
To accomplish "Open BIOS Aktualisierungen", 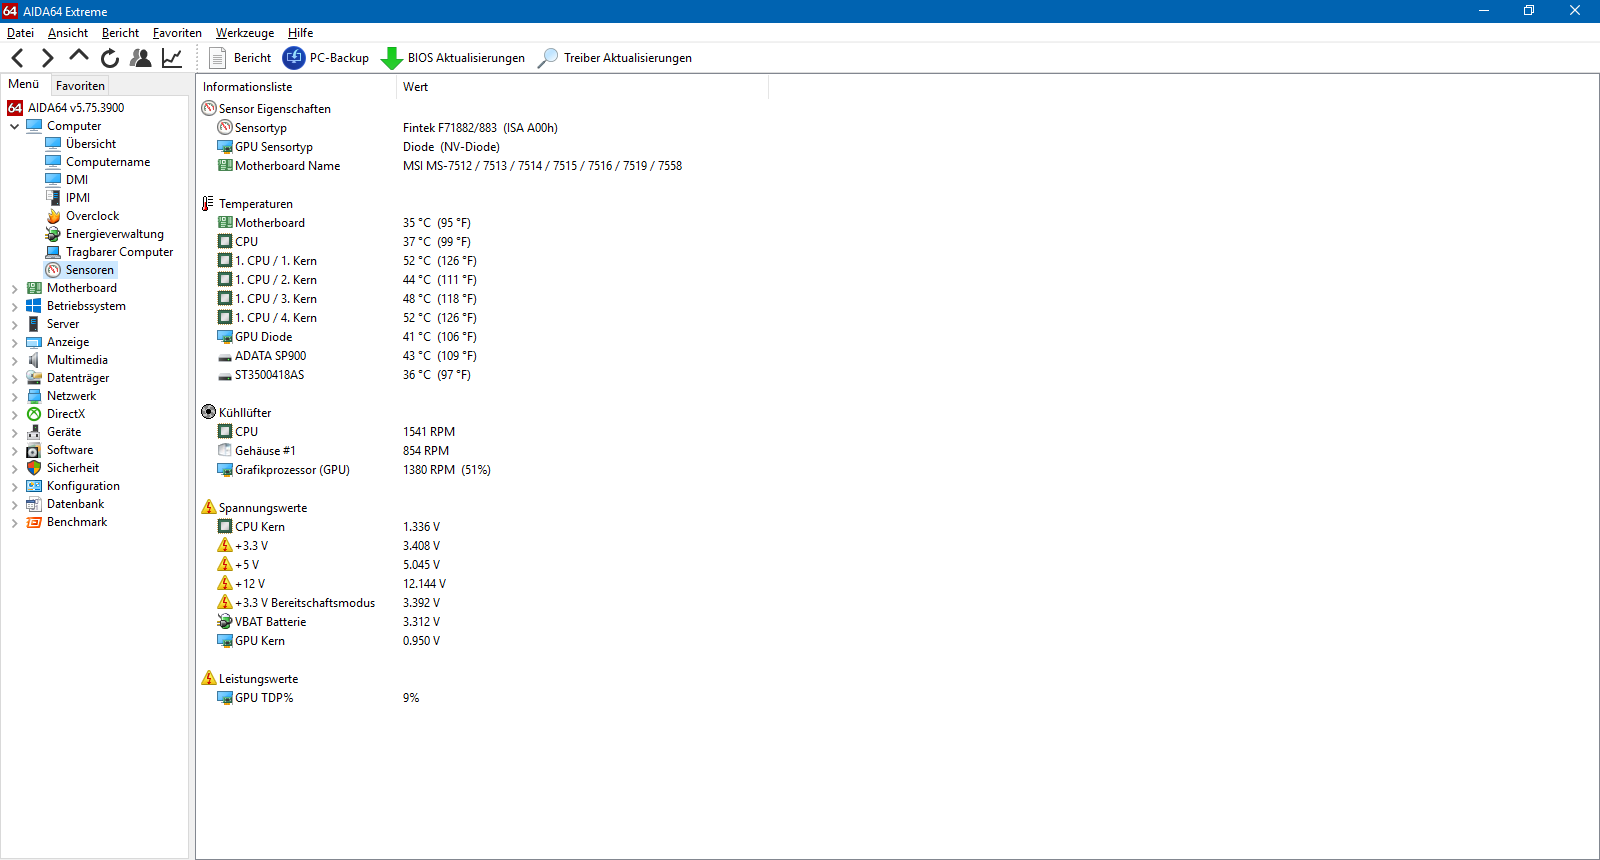I will pyautogui.click(x=453, y=58).
